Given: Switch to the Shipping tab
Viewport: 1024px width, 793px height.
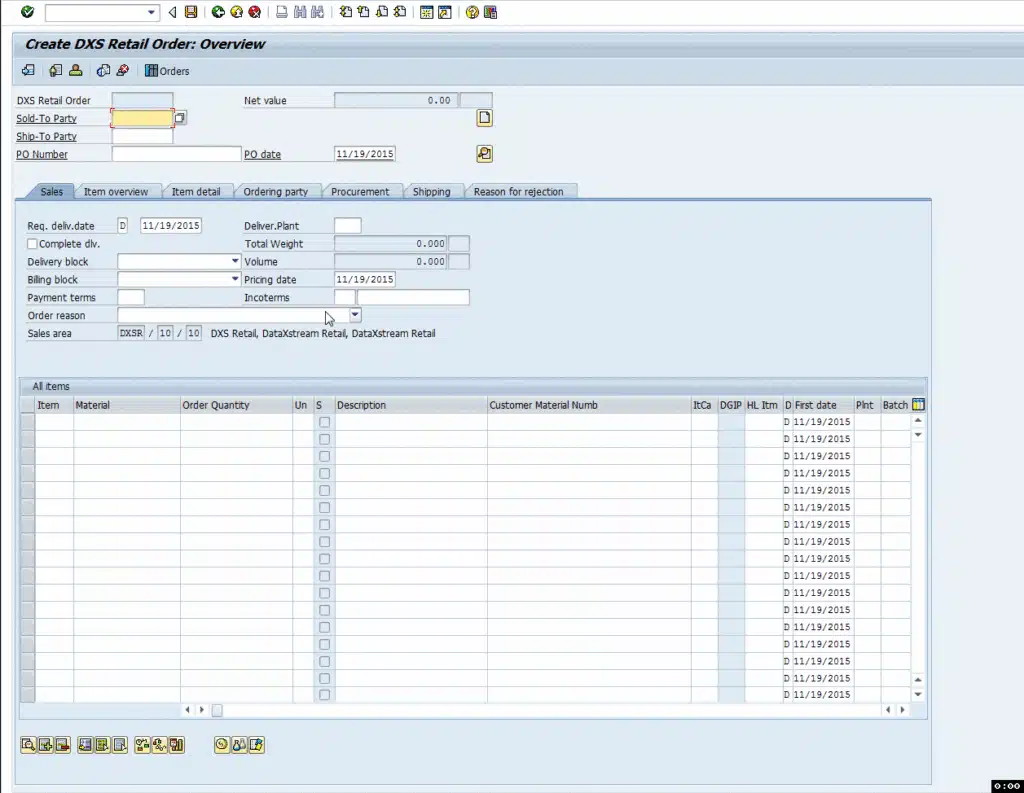Looking at the screenshot, I should [x=433, y=191].
